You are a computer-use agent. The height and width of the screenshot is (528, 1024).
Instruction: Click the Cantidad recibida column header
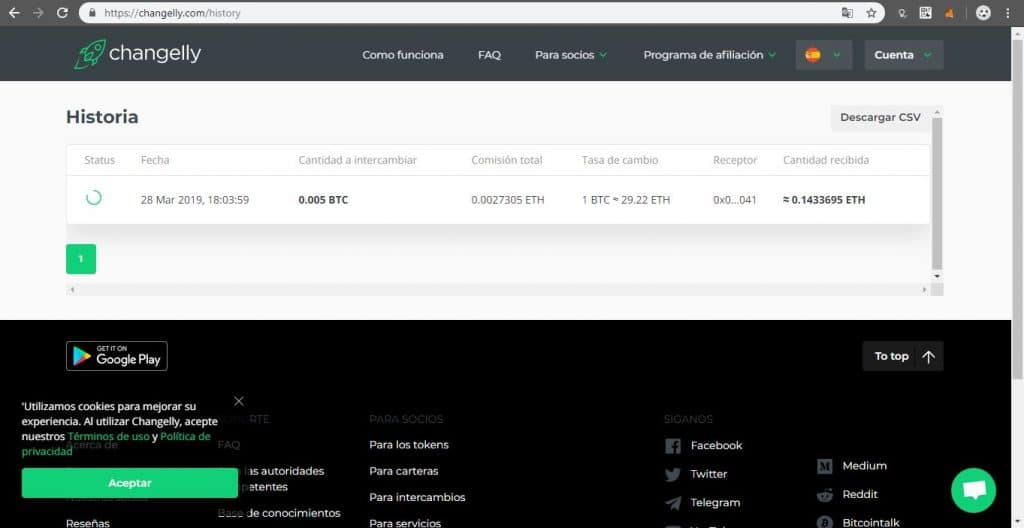[x=826, y=160]
